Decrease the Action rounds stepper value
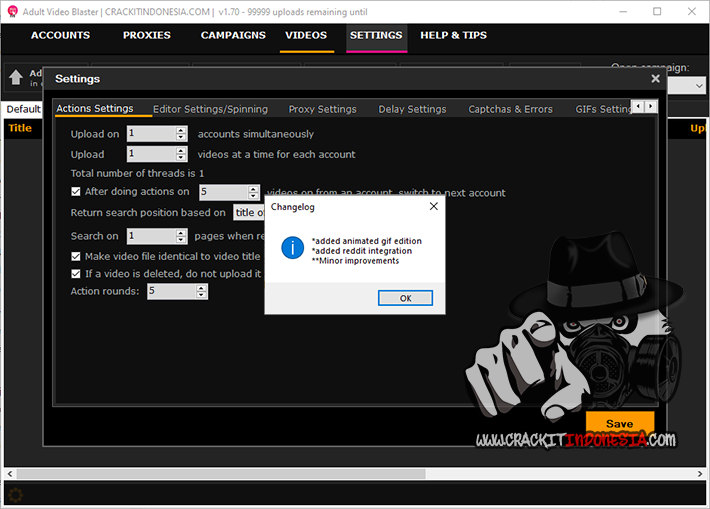 [x=201, y=295]
